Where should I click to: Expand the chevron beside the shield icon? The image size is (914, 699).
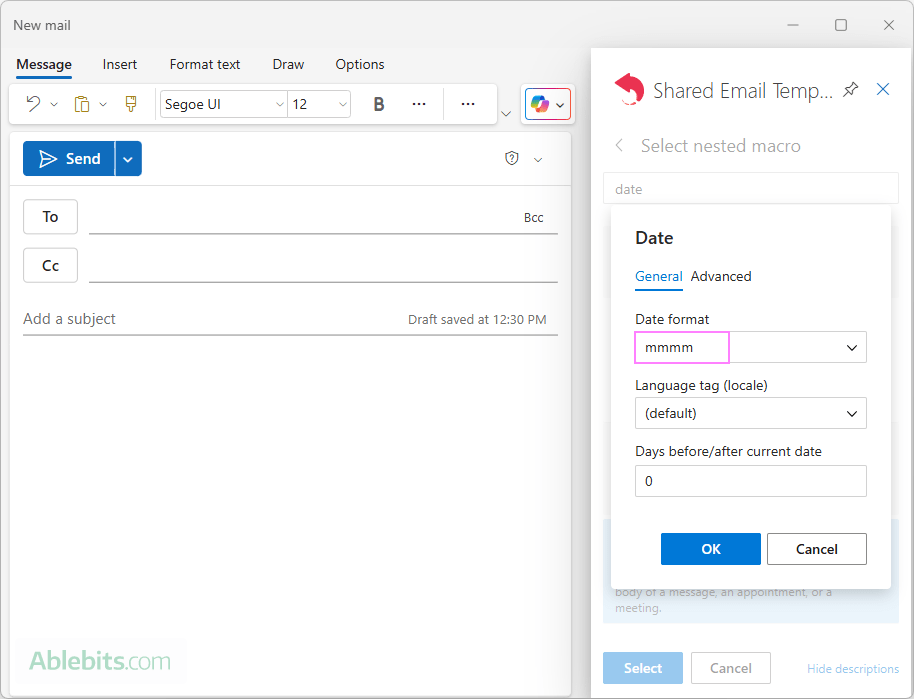point(538,160)
